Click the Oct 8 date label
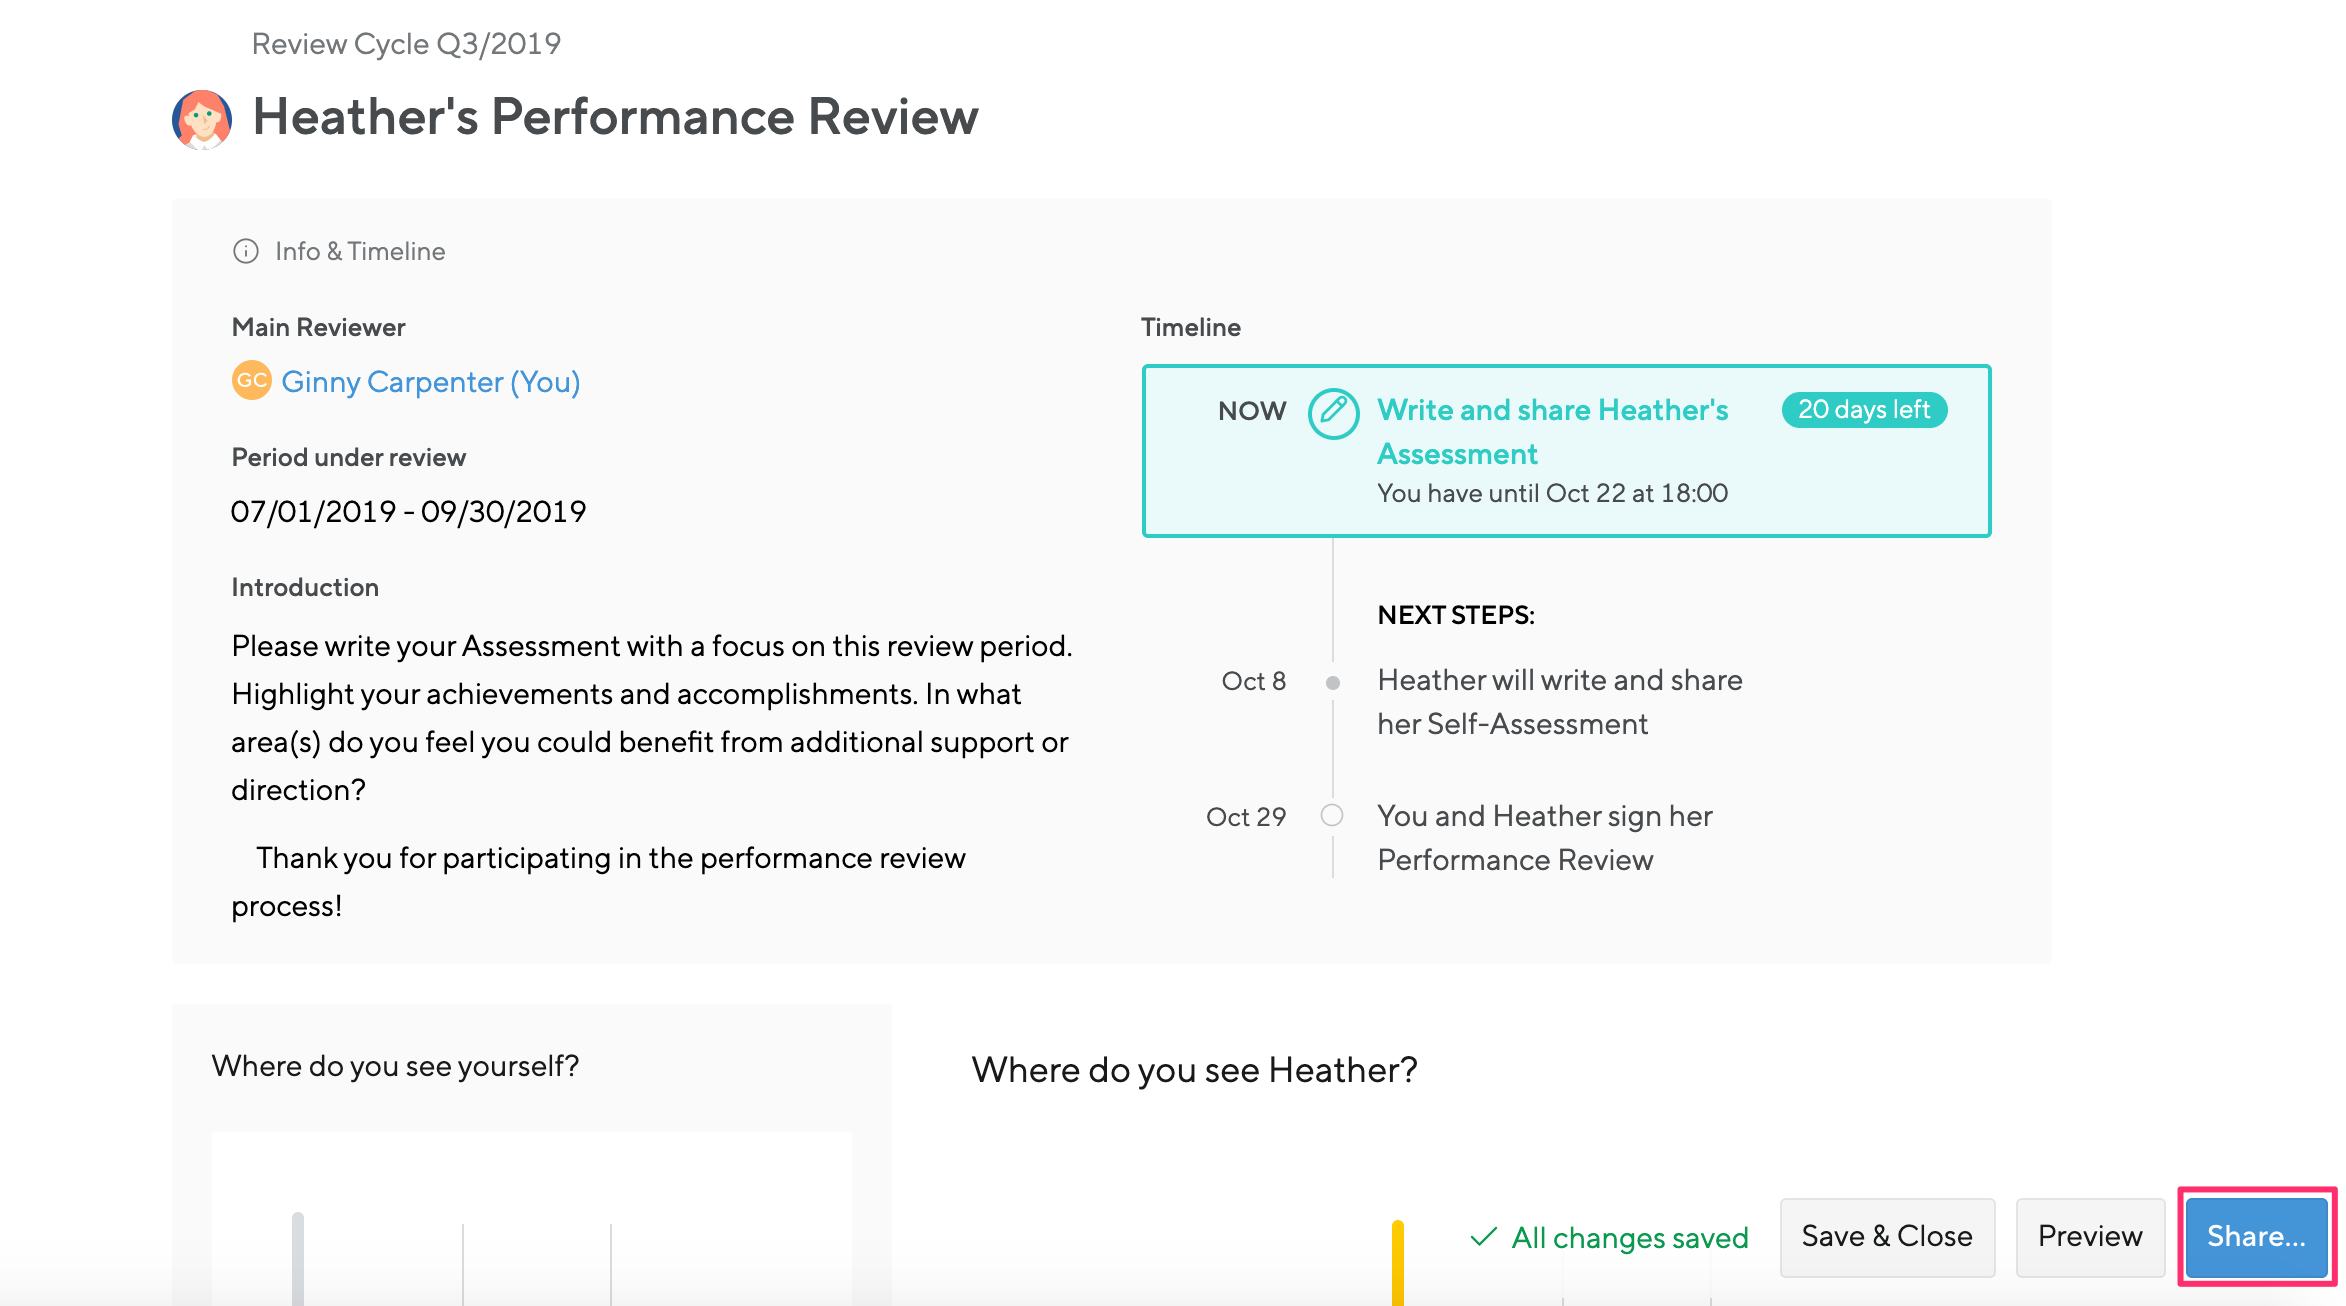 1253,681
